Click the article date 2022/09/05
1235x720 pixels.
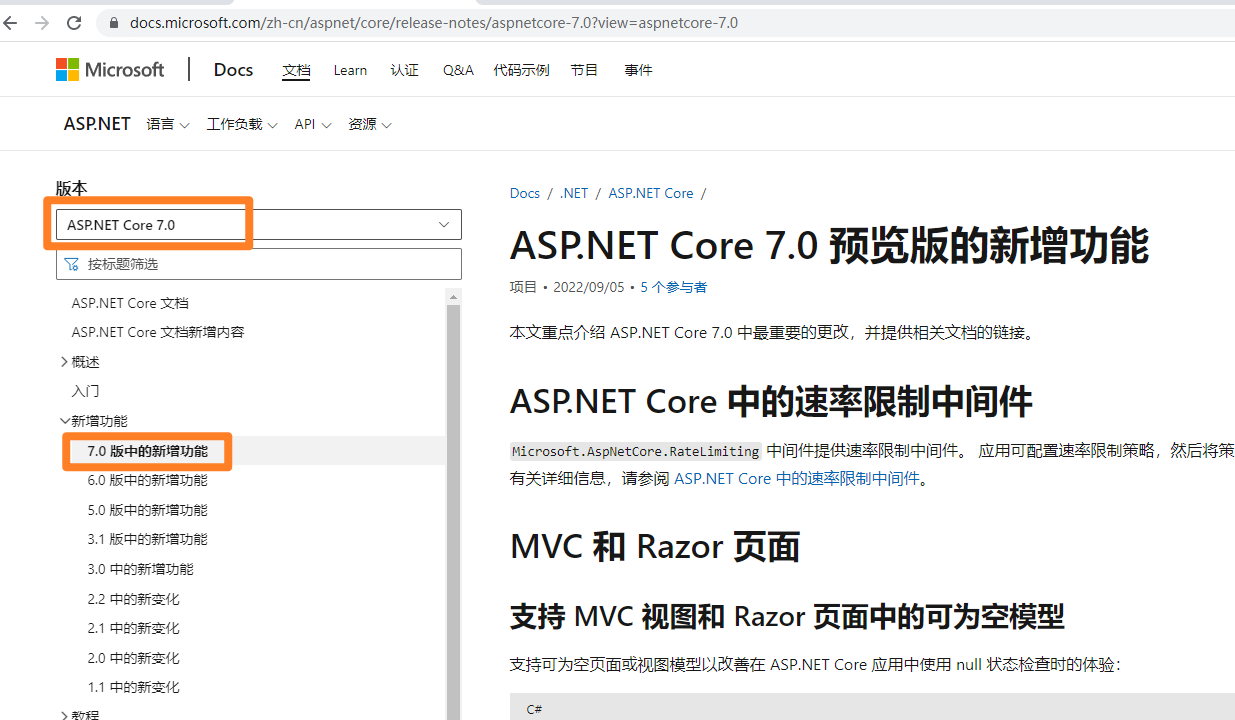588,287
